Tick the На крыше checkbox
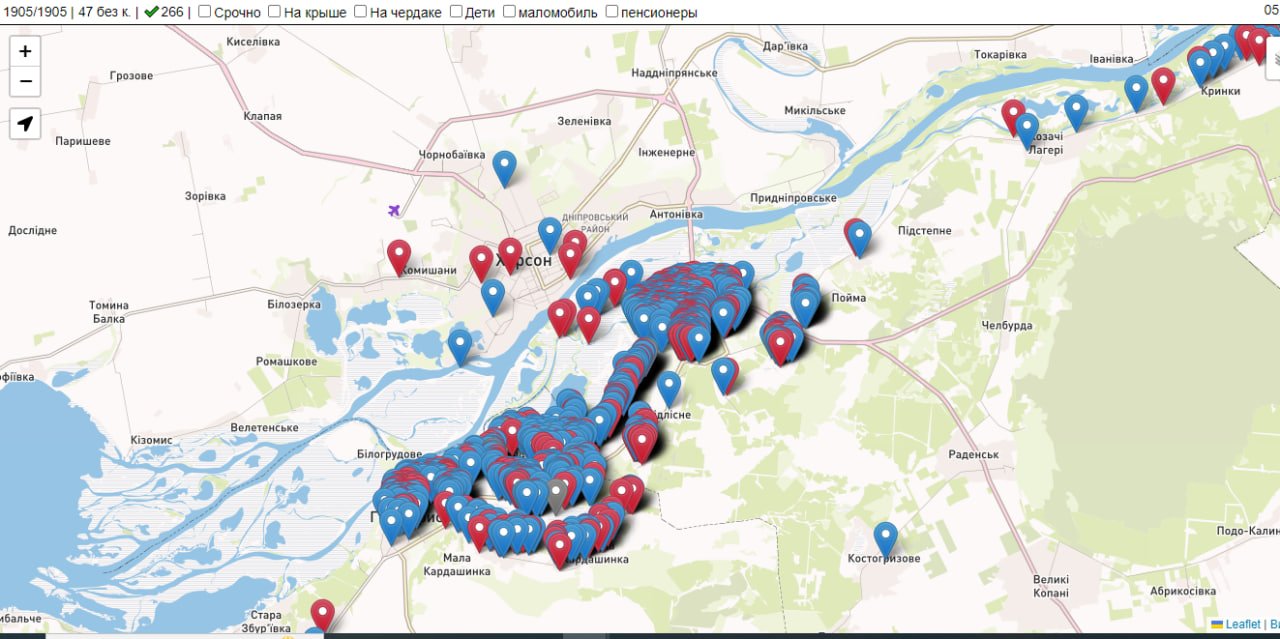 click(274, 12)
